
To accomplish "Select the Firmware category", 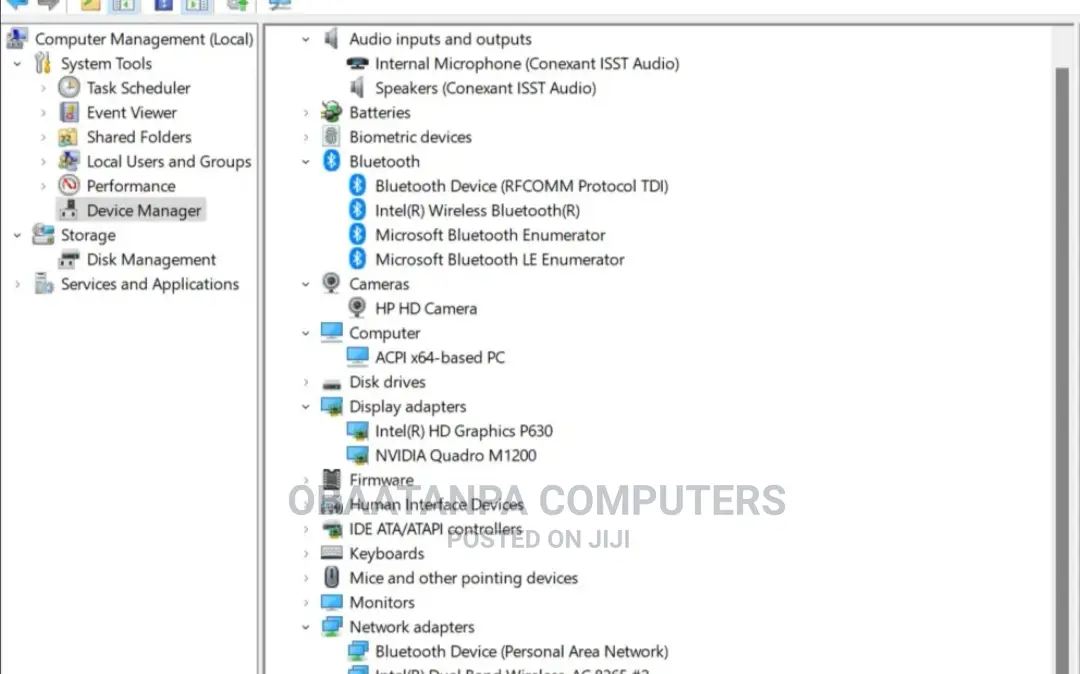I will coord(381,480).
